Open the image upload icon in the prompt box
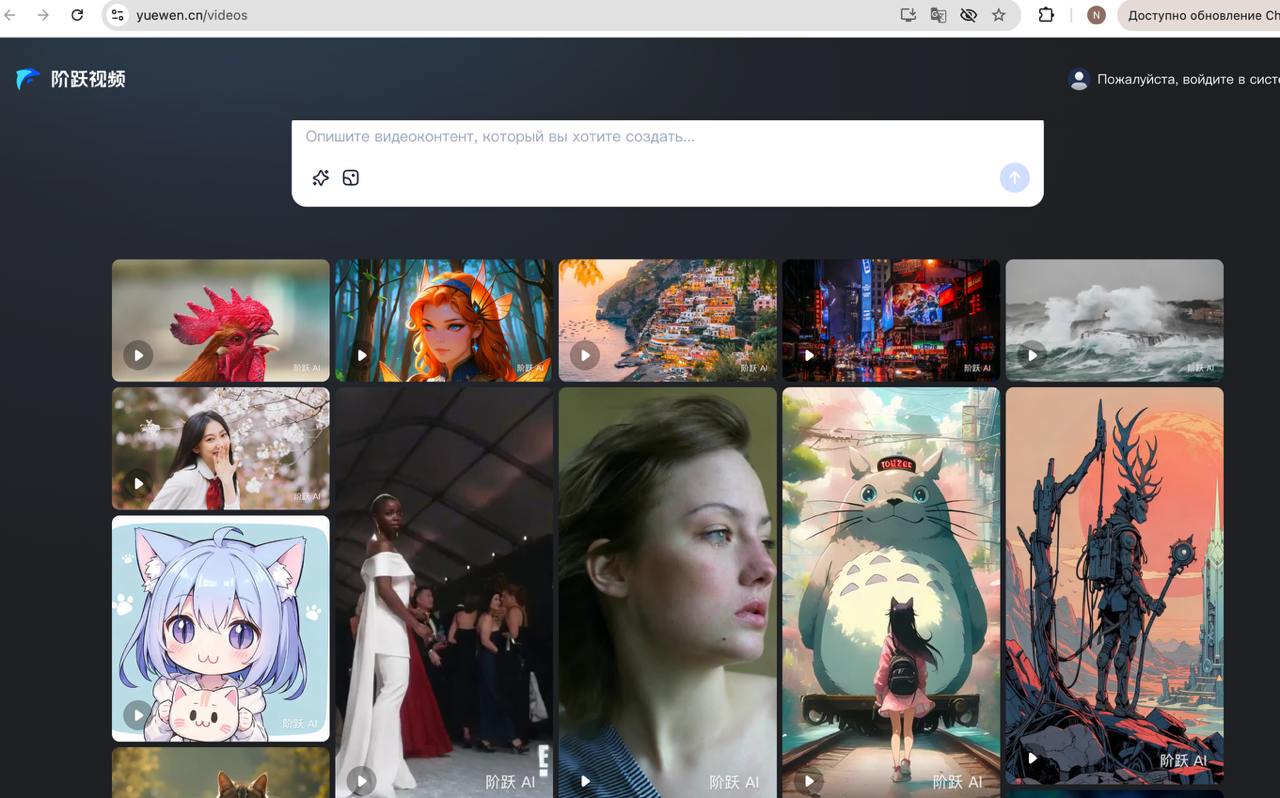The width and height of the screenshot is (1280, 798). (x=350, y=177)
